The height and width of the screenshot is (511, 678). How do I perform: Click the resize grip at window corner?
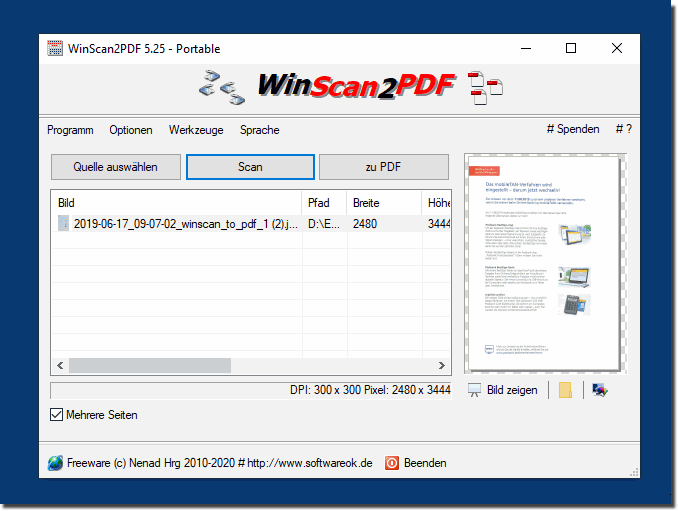coord(634,473)
